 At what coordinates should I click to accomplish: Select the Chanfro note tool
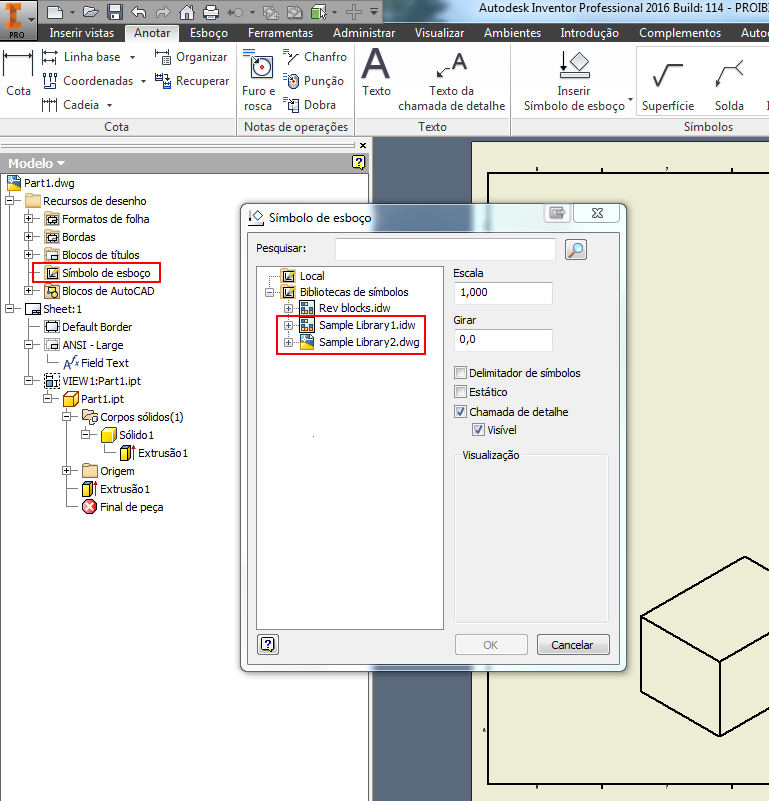315,57
